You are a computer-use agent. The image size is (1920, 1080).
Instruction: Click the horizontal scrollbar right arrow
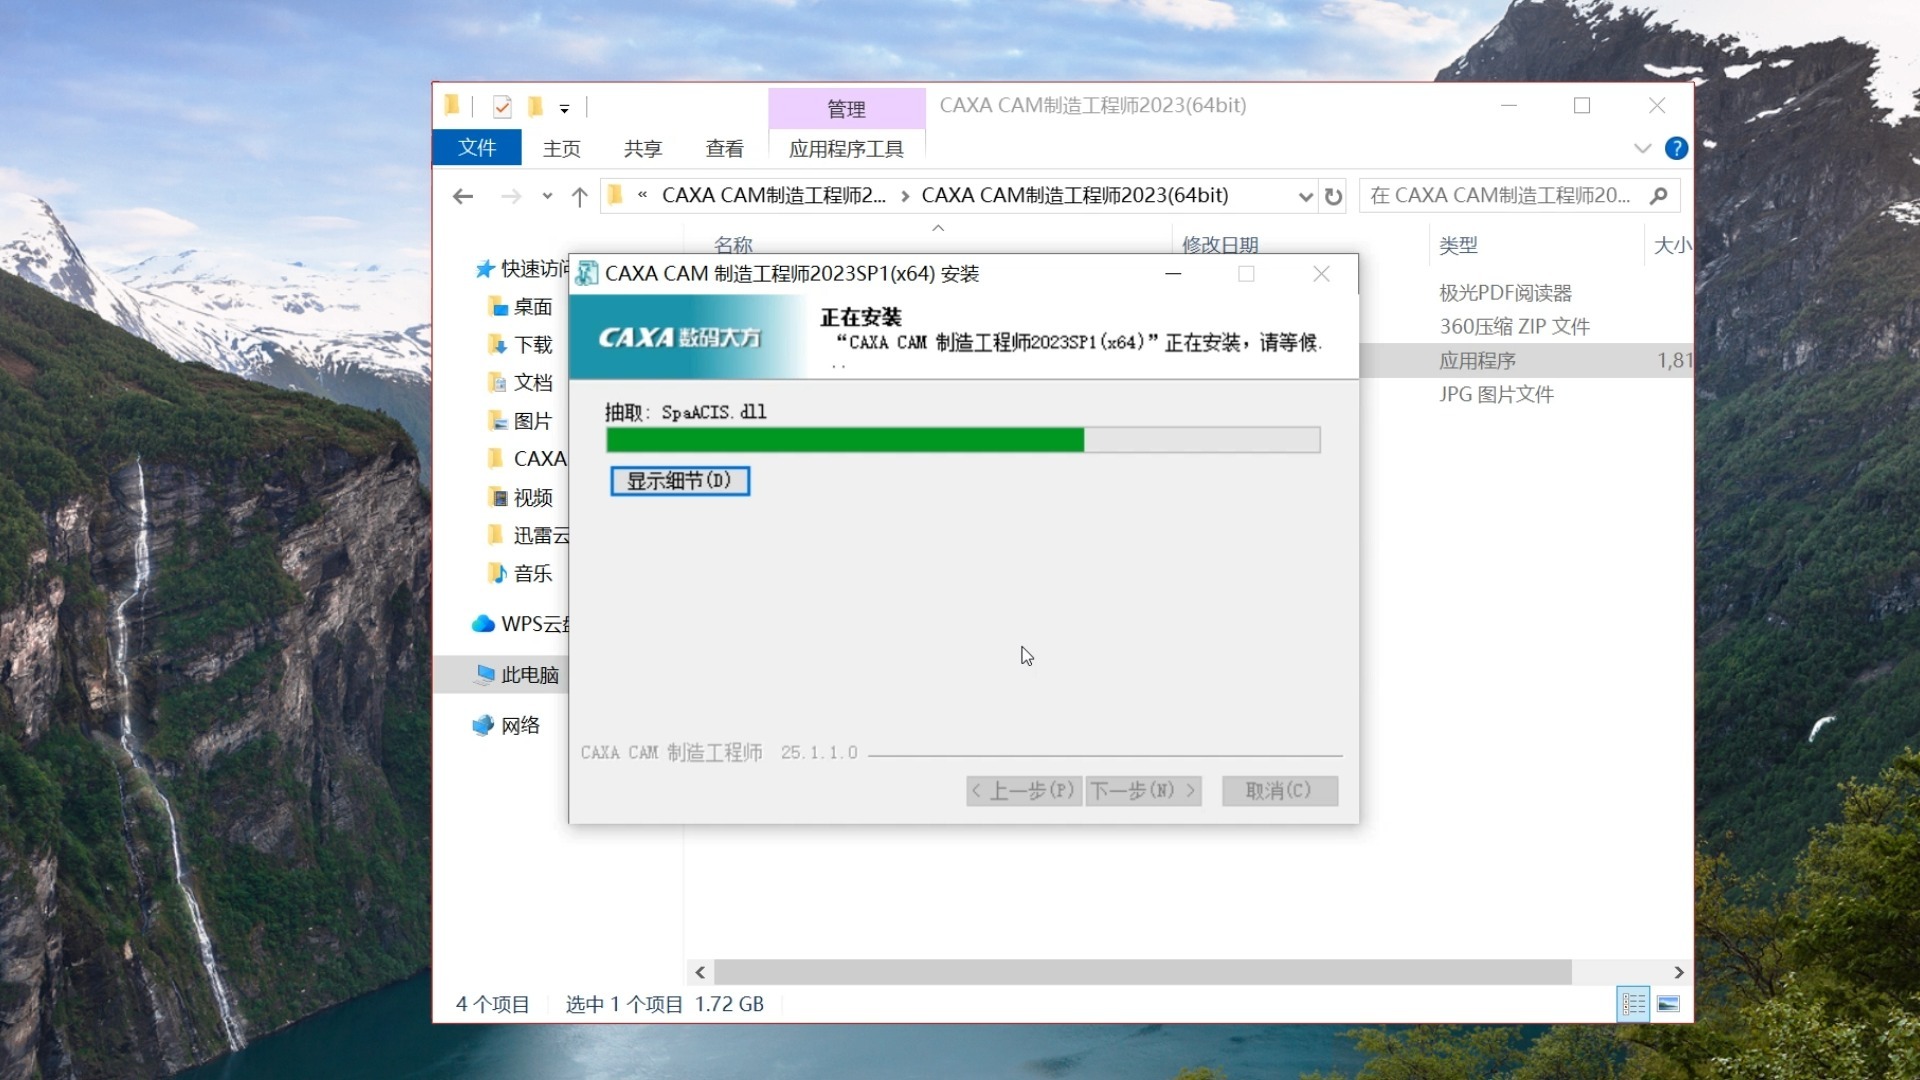1679,972
